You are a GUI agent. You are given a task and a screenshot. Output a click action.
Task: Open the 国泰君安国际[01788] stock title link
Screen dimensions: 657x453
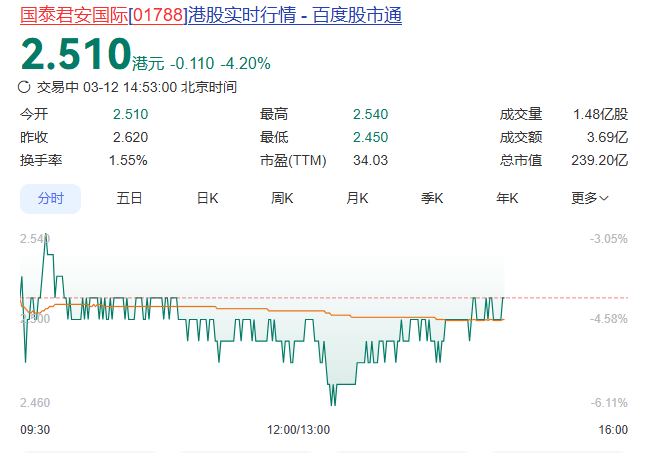point(211,16)
